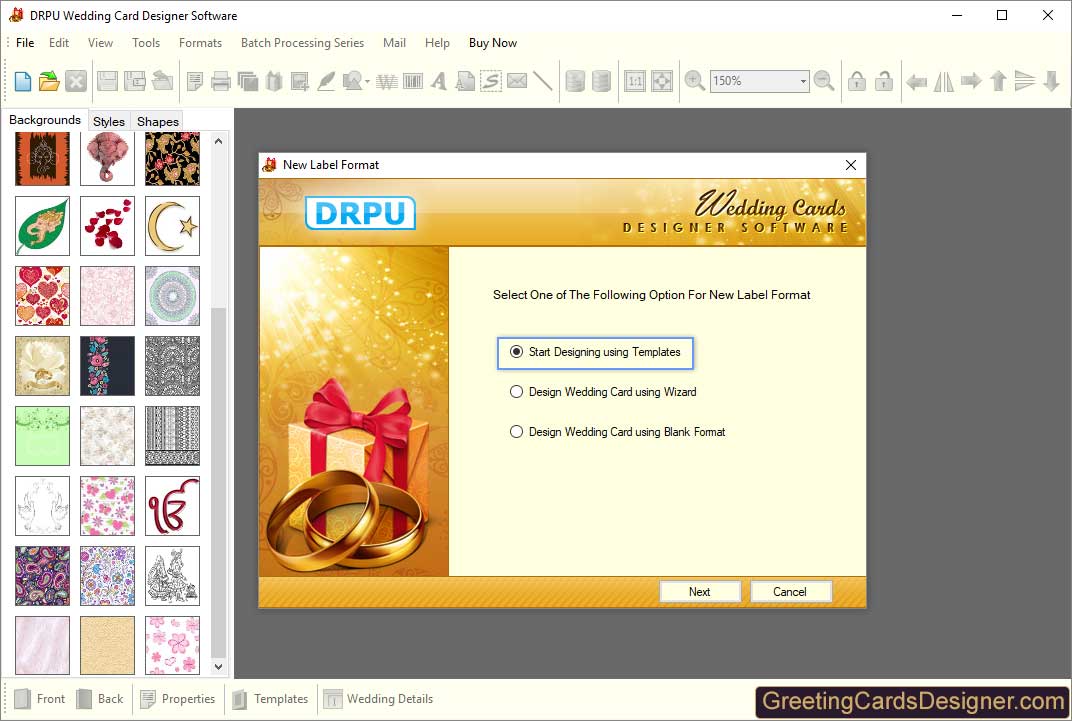Switch to the Backgrounds tab
Viewport: 1072px width, 721px height.
(44, 120)
